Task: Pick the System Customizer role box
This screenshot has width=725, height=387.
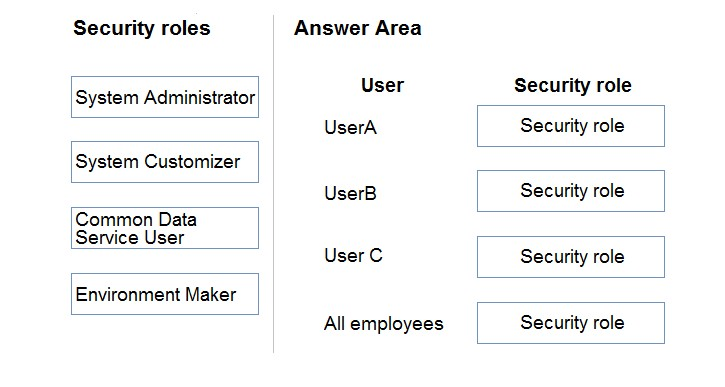Action: (x=165, y=162)
